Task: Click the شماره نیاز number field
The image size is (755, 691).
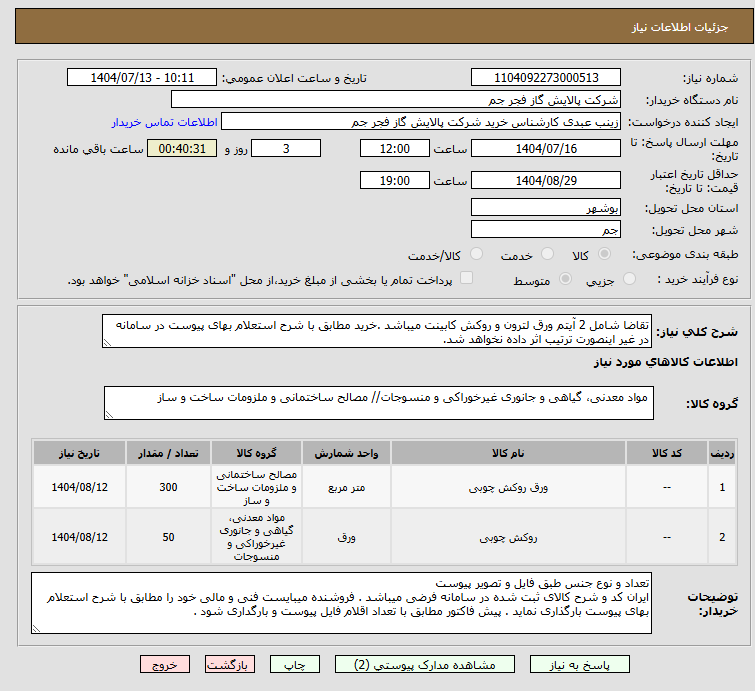Action: [x=546, y=78]
